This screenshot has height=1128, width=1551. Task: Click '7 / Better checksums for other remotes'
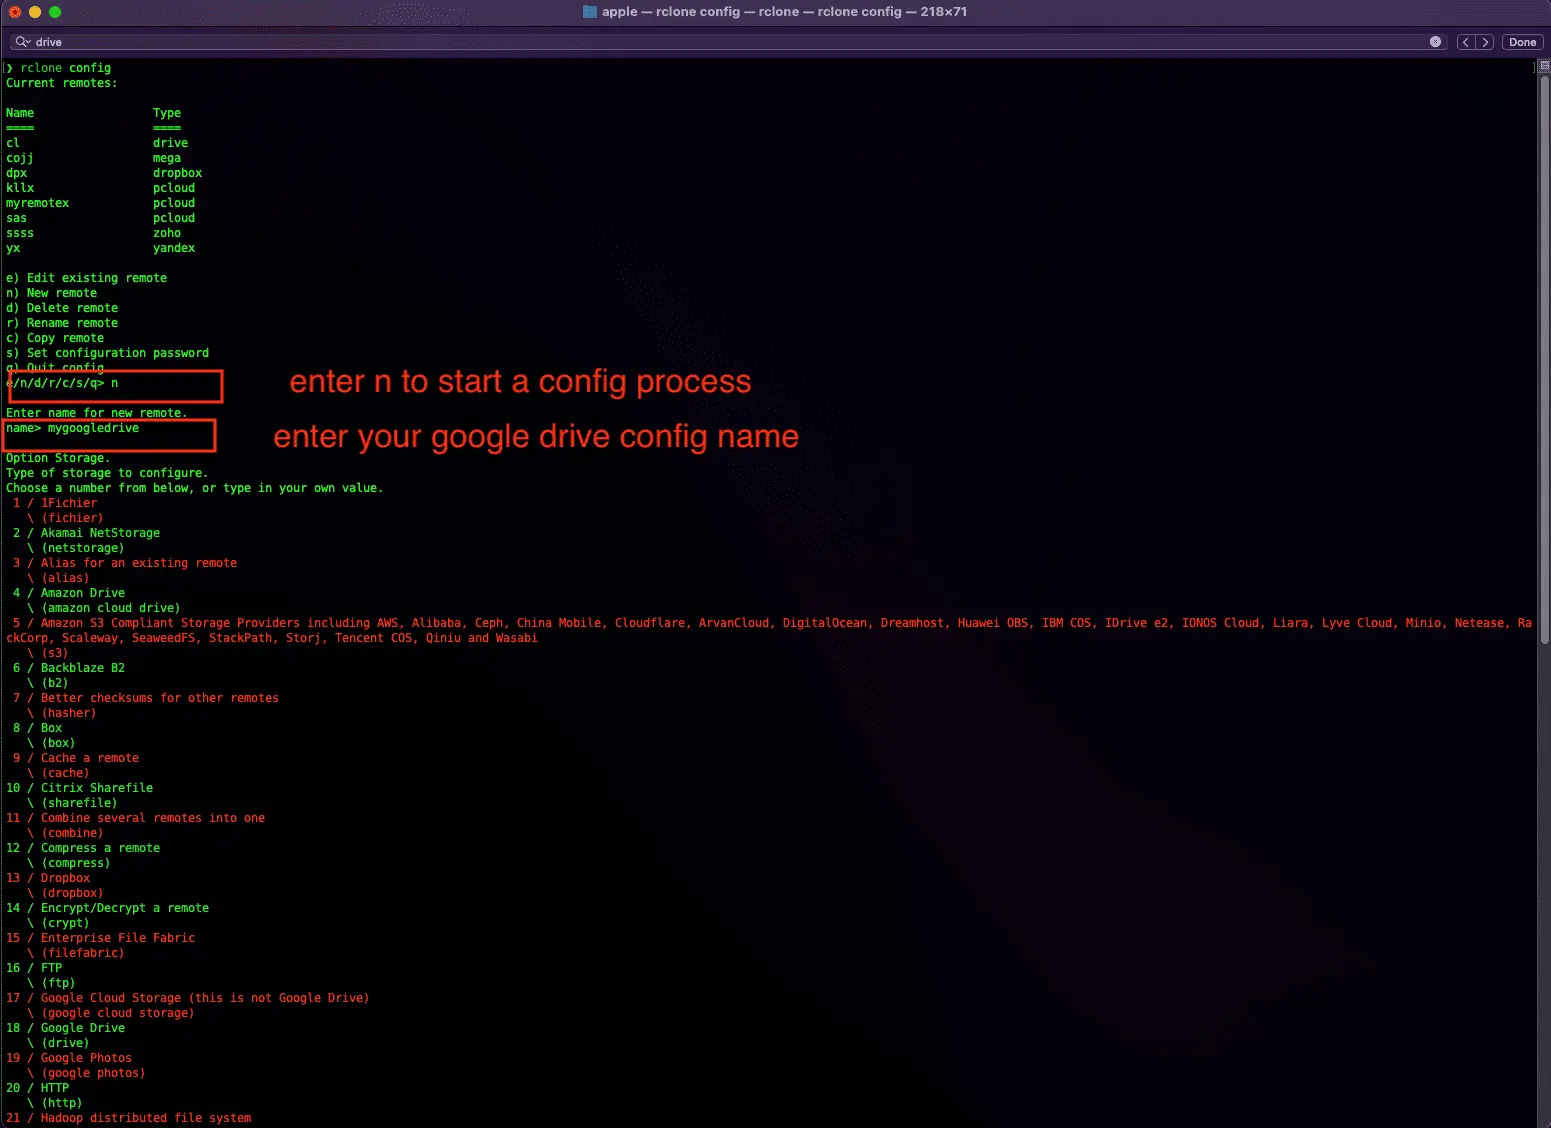click(146, 698)
